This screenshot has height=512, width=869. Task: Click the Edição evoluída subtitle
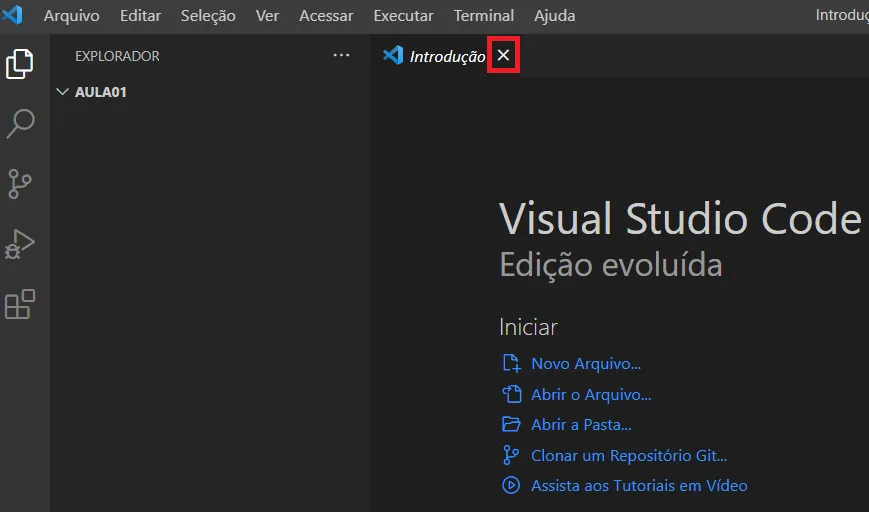pyautogui.click(x=611, y=265)
